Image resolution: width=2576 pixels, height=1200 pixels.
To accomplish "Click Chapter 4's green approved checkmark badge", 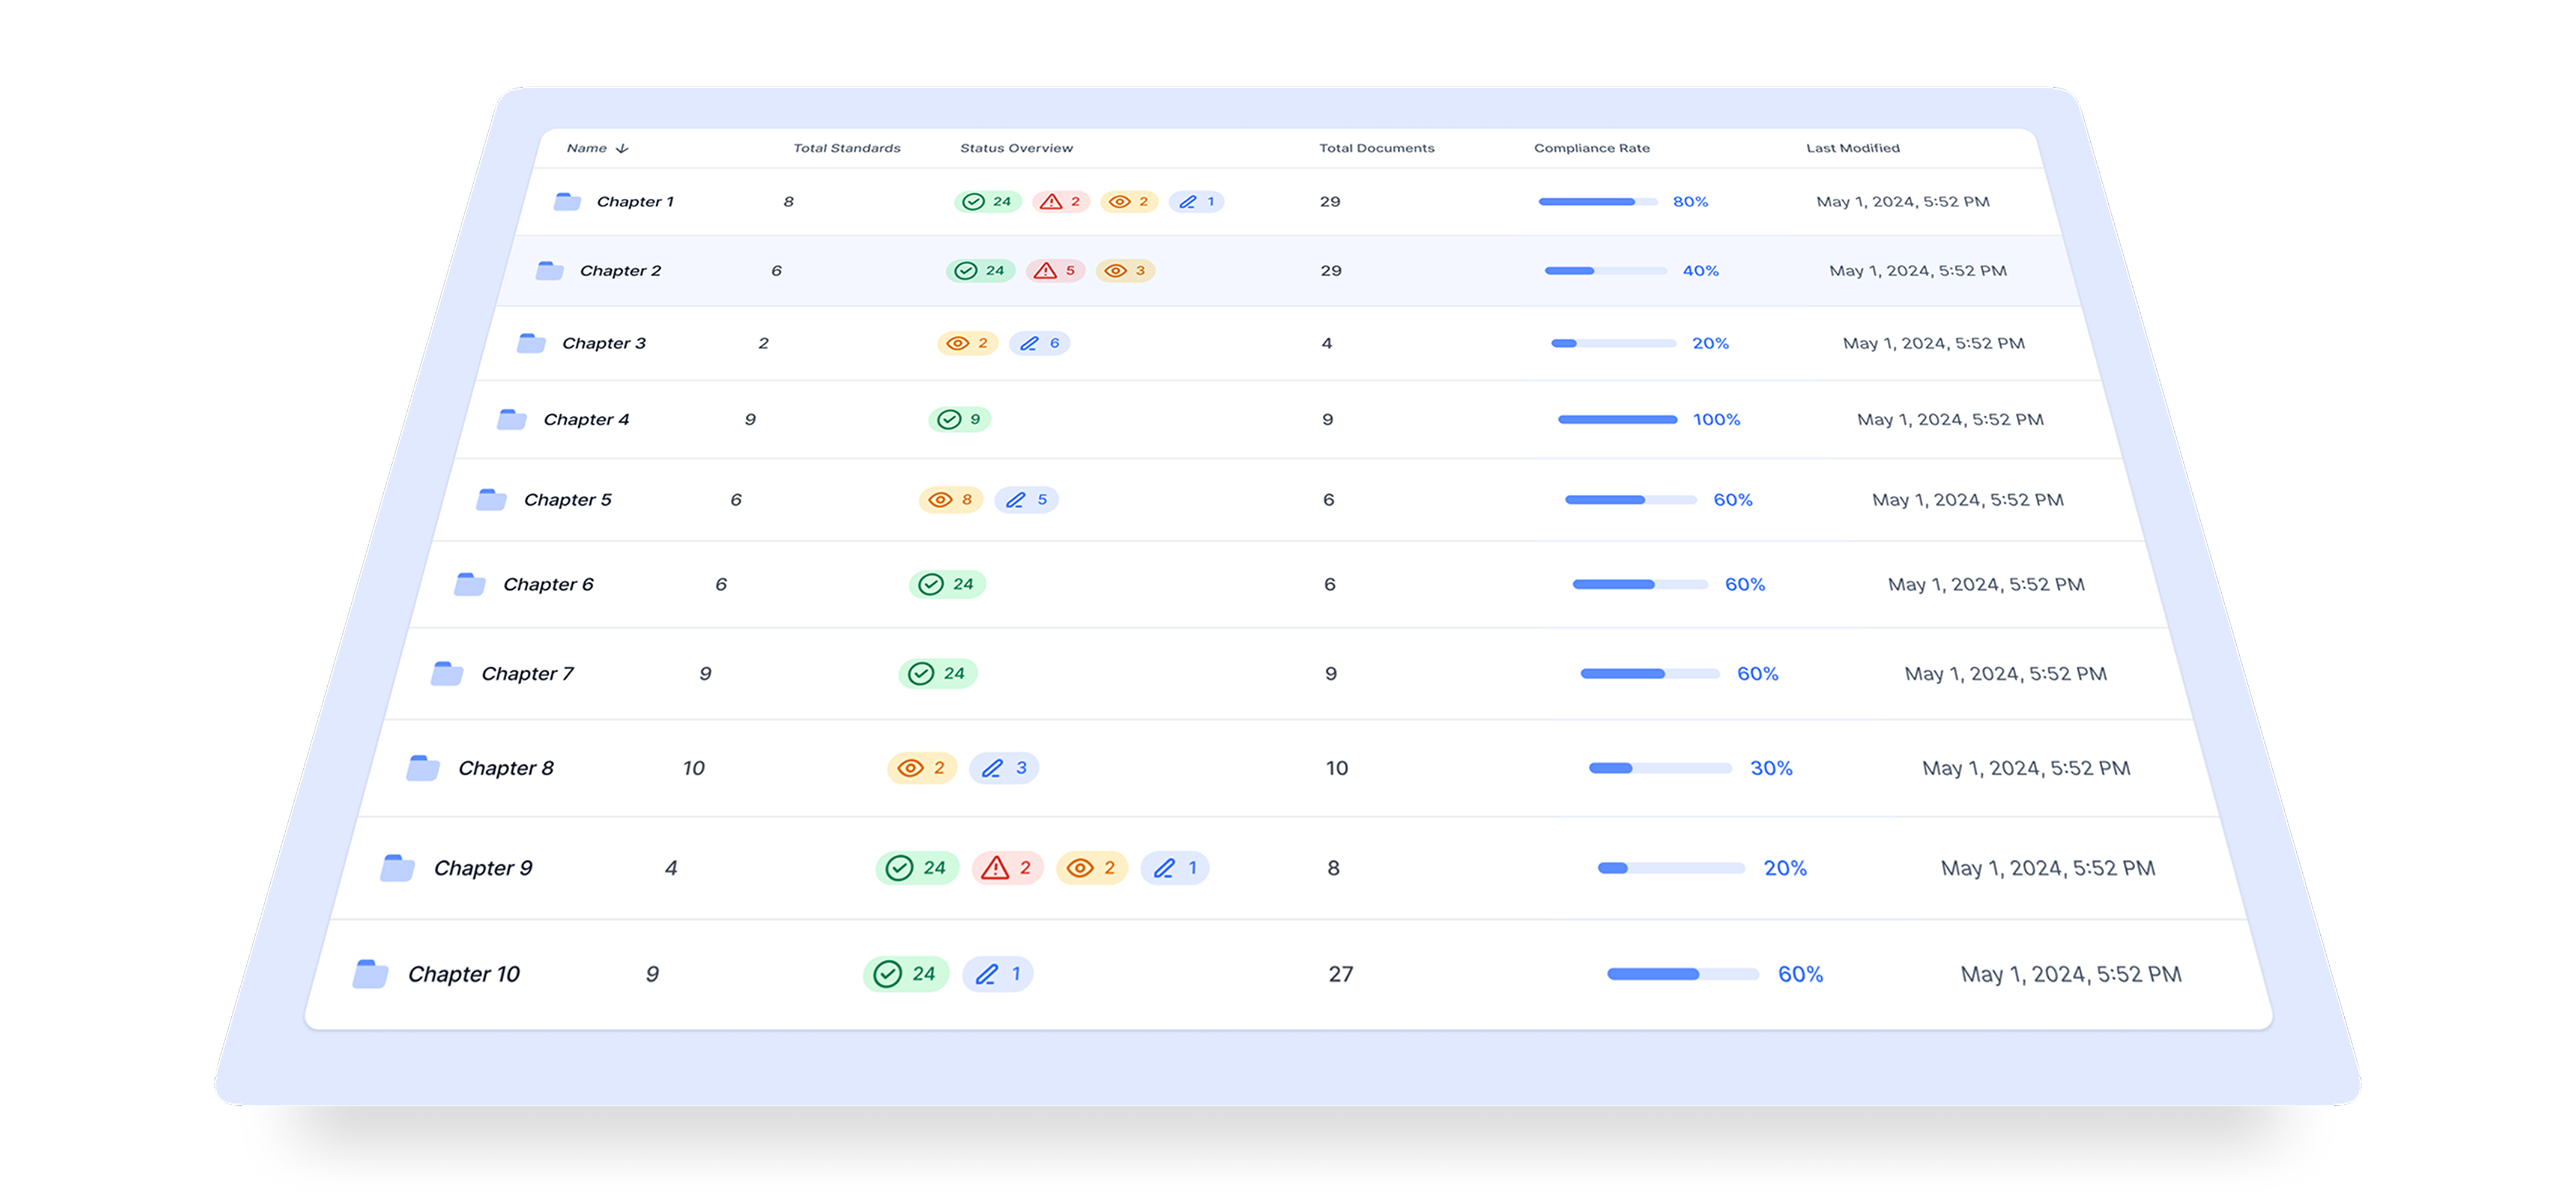I will [959, 420].
